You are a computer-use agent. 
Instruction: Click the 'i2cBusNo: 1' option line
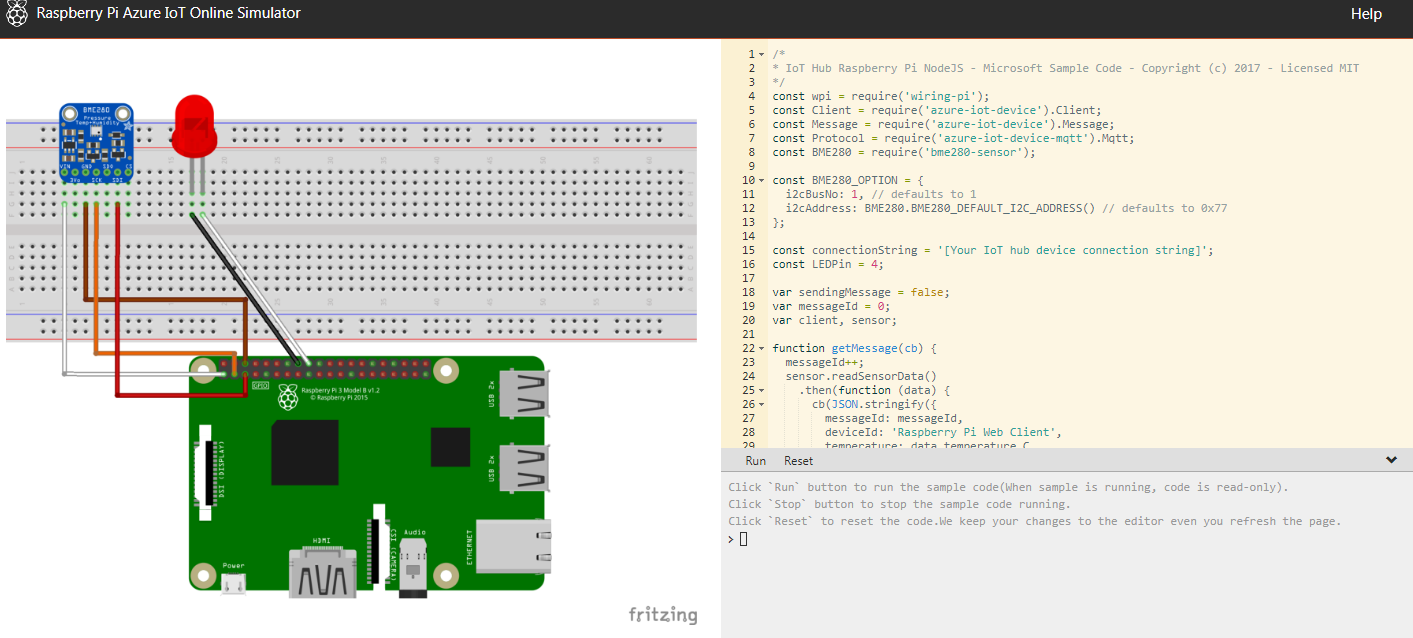[881, 194]
